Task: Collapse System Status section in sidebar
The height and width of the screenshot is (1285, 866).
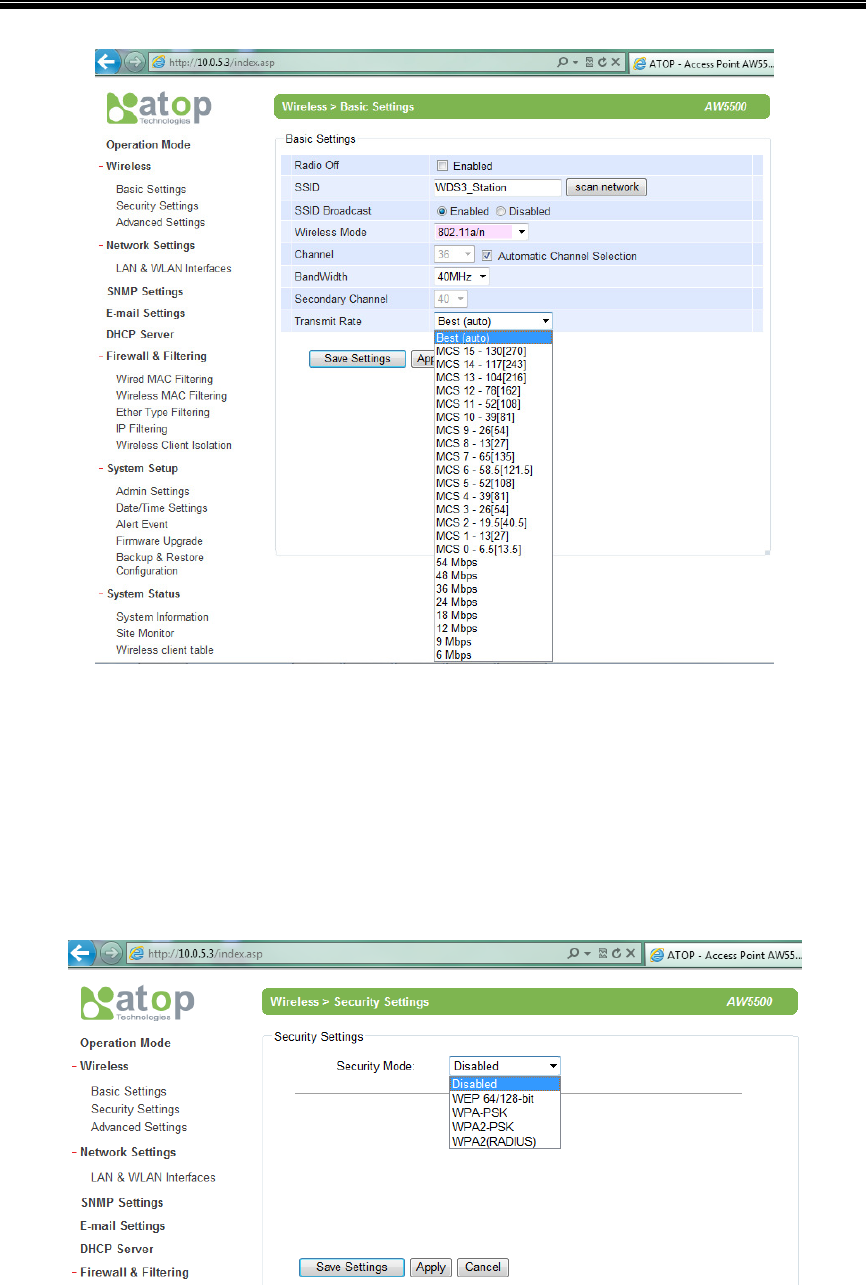Action: tap(101, 594)
